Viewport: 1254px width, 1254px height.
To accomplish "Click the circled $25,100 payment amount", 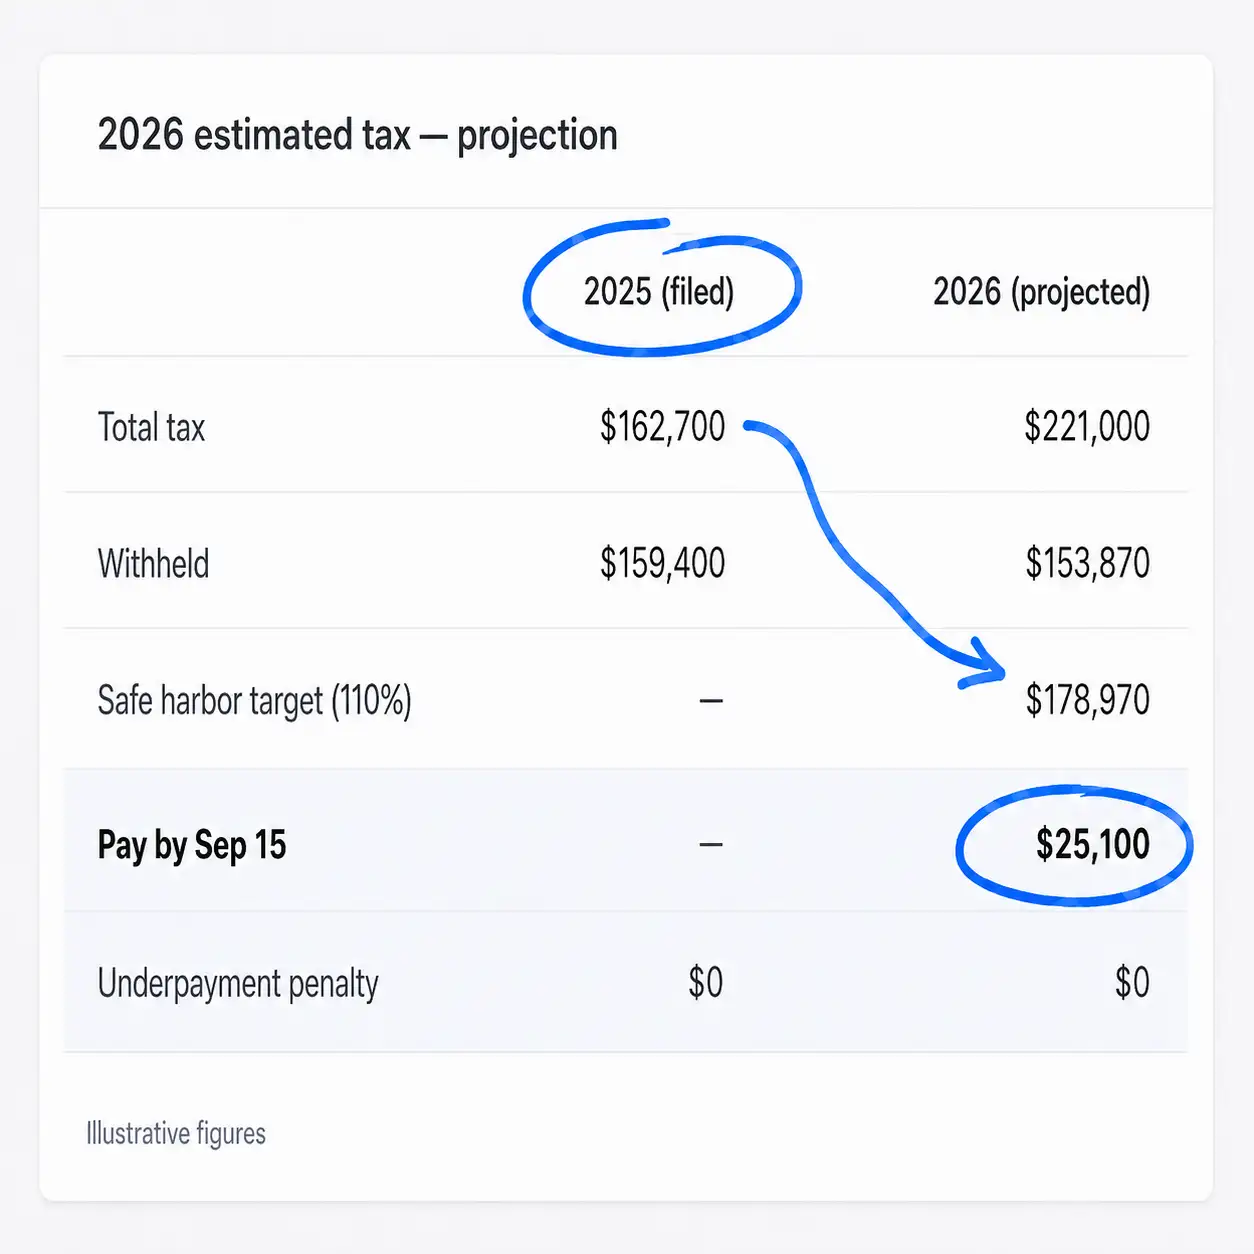I will click(x=1092, y=845).
